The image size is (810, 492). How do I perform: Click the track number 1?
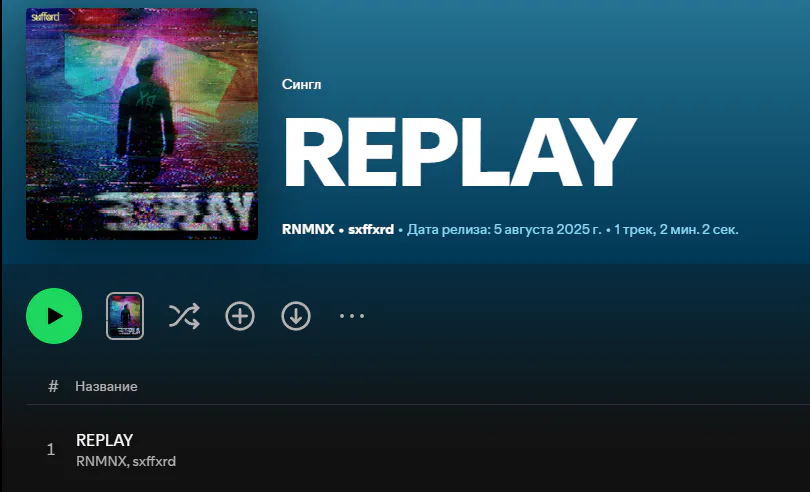(51, 449)
